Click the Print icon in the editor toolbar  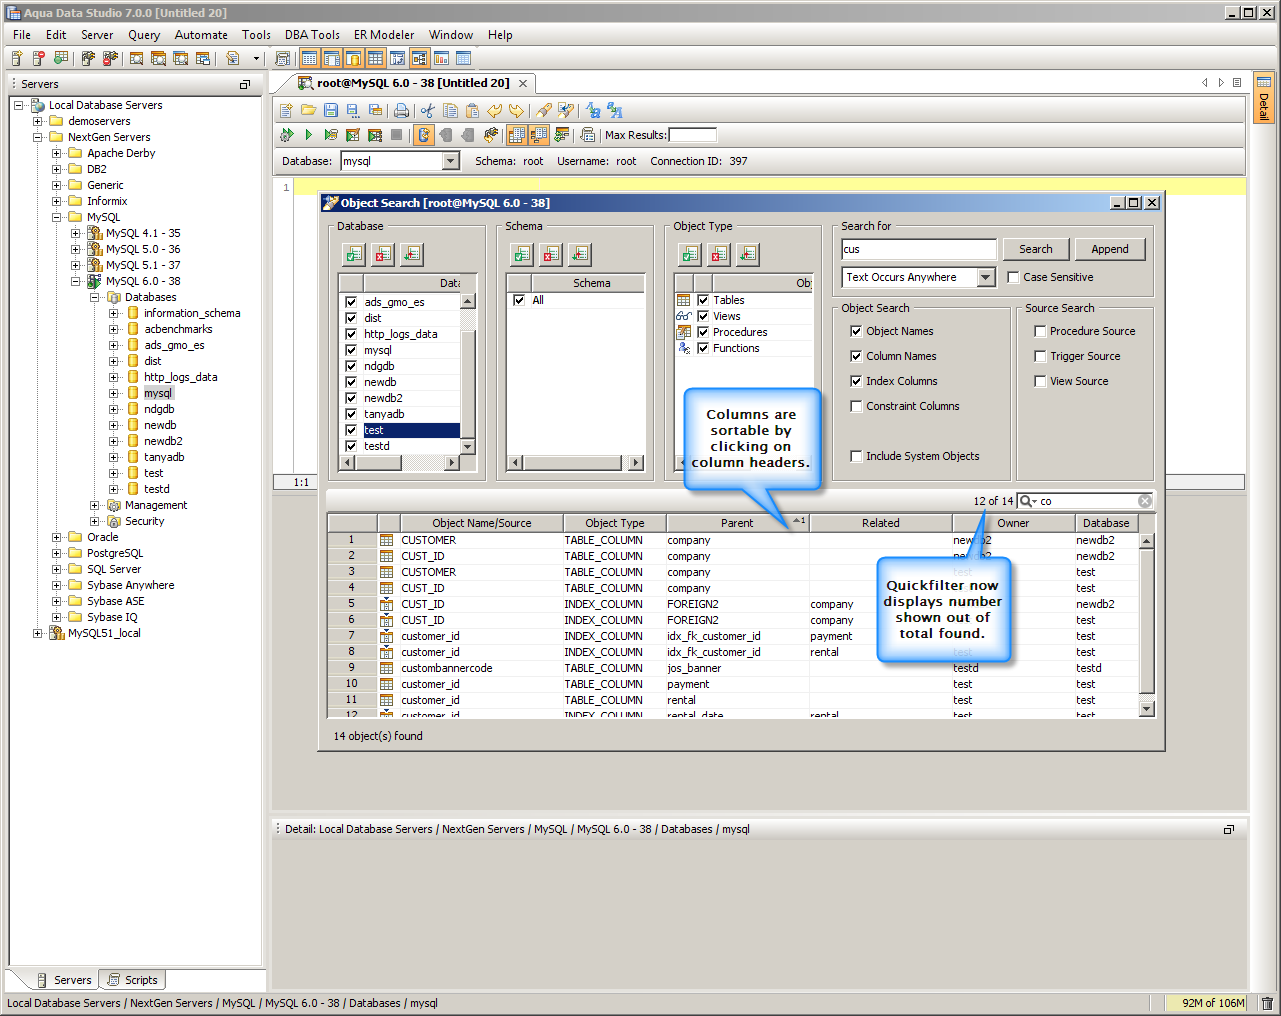[401, 111]
